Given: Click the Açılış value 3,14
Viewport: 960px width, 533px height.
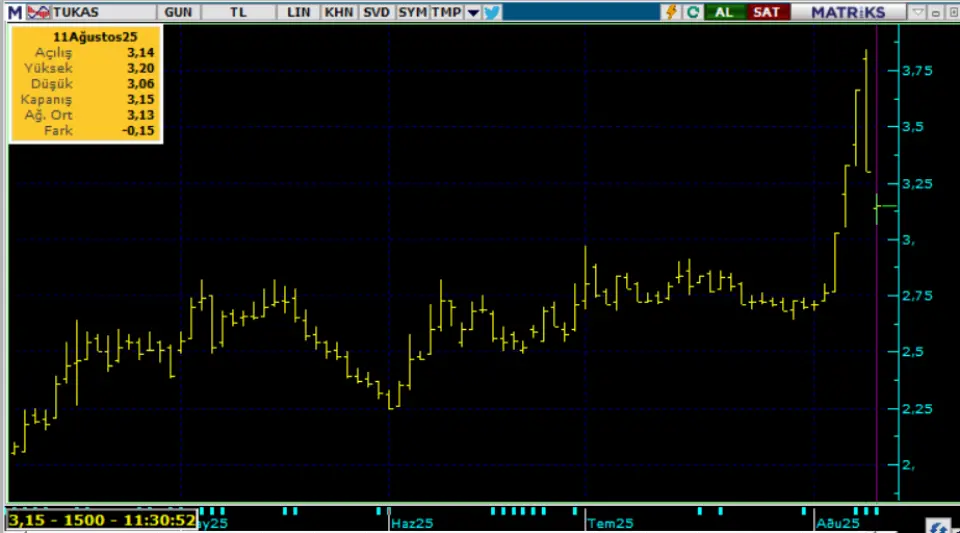Looking at the screenshot, I should pos(141,53).
